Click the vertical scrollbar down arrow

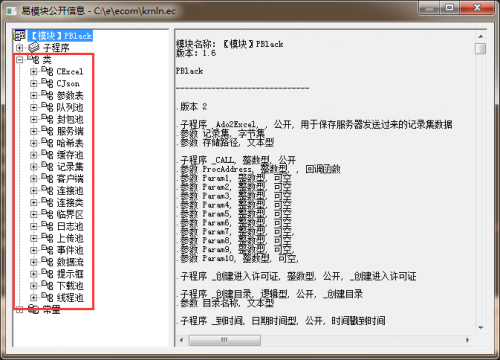click(x=480, y=328)
